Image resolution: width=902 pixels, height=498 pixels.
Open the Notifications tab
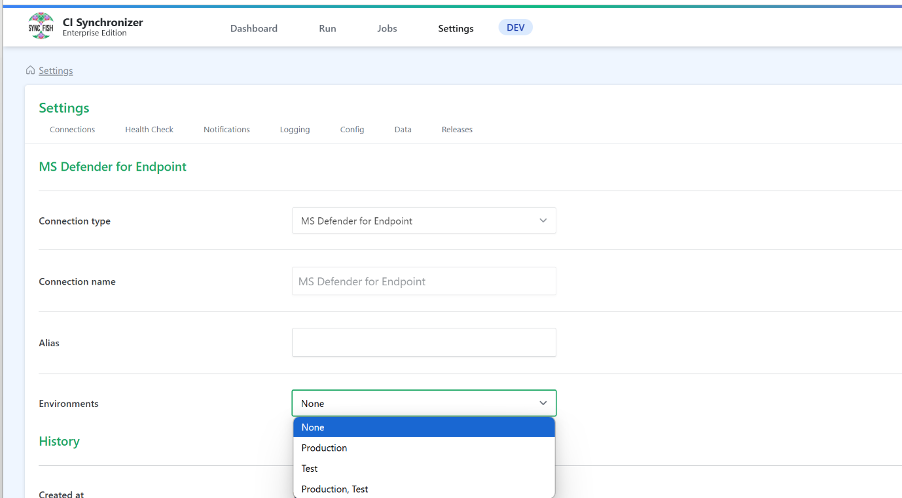coord(227,129)
